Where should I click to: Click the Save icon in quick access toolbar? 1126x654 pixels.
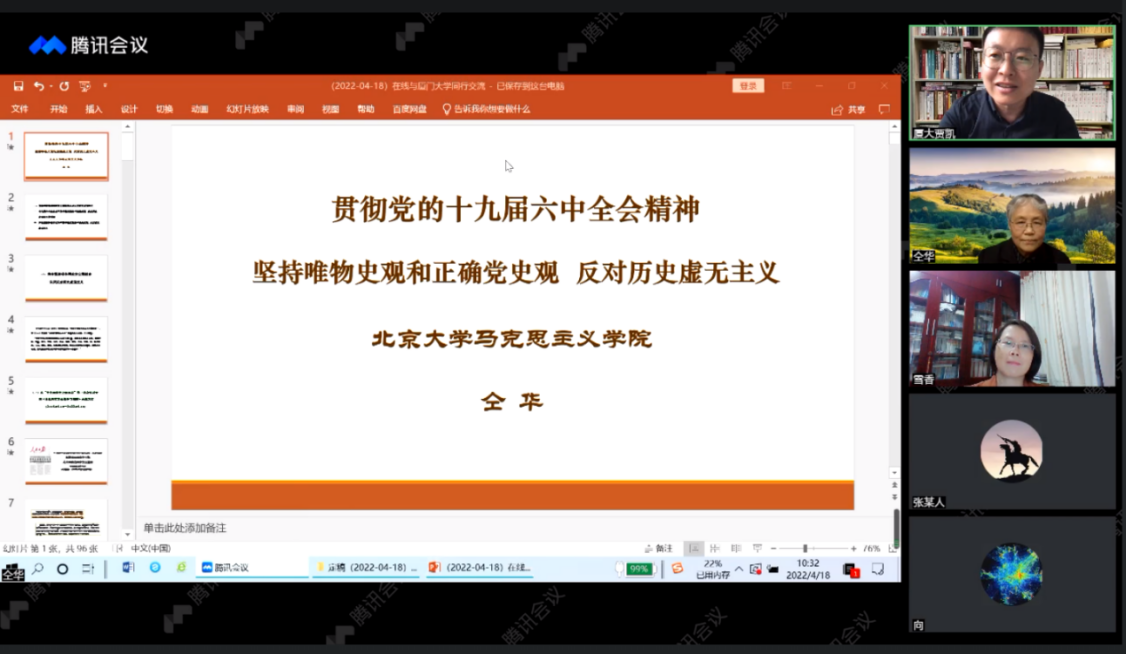tap(18, 86)
